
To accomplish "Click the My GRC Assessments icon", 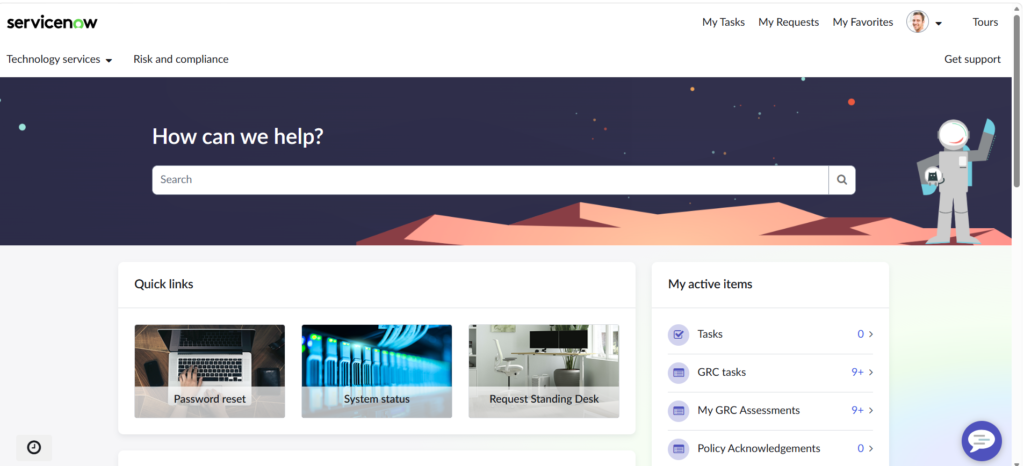I will pyautogui.click(x=679, y=411).
